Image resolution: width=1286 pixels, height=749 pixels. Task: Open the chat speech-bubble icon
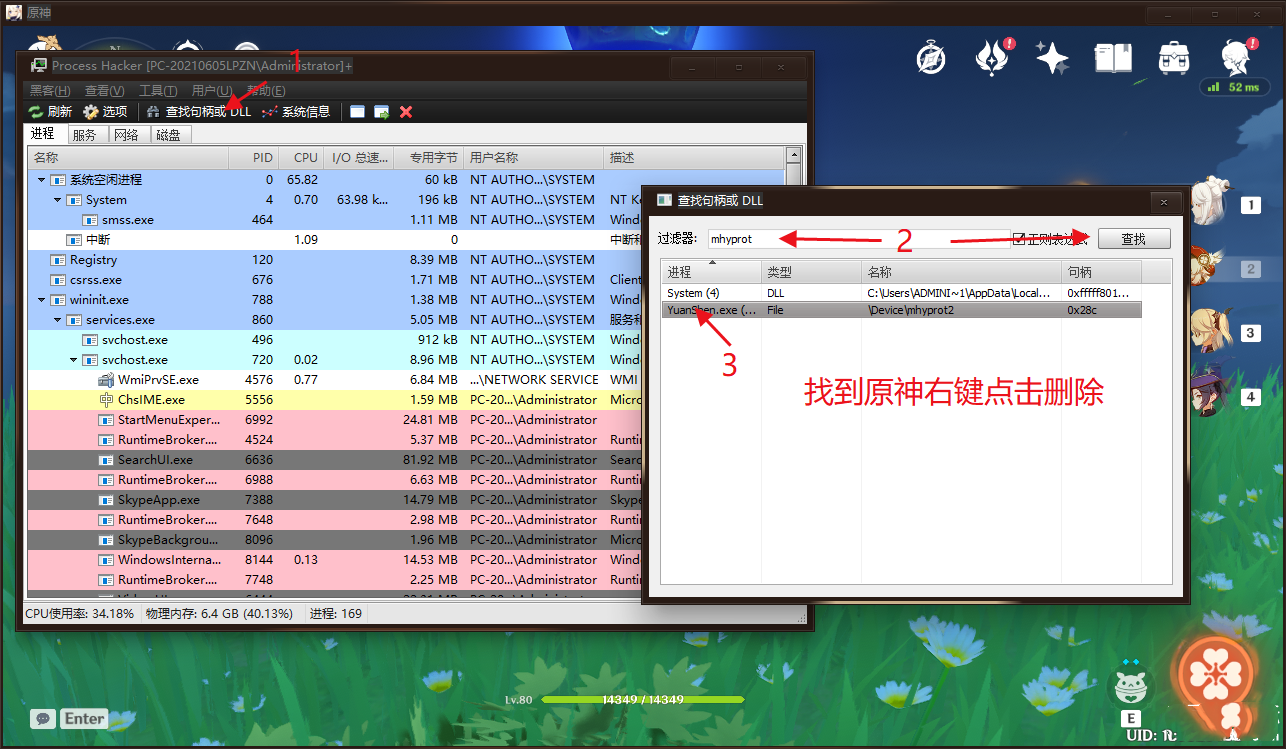pyautogui.click(x=42, y=718)
